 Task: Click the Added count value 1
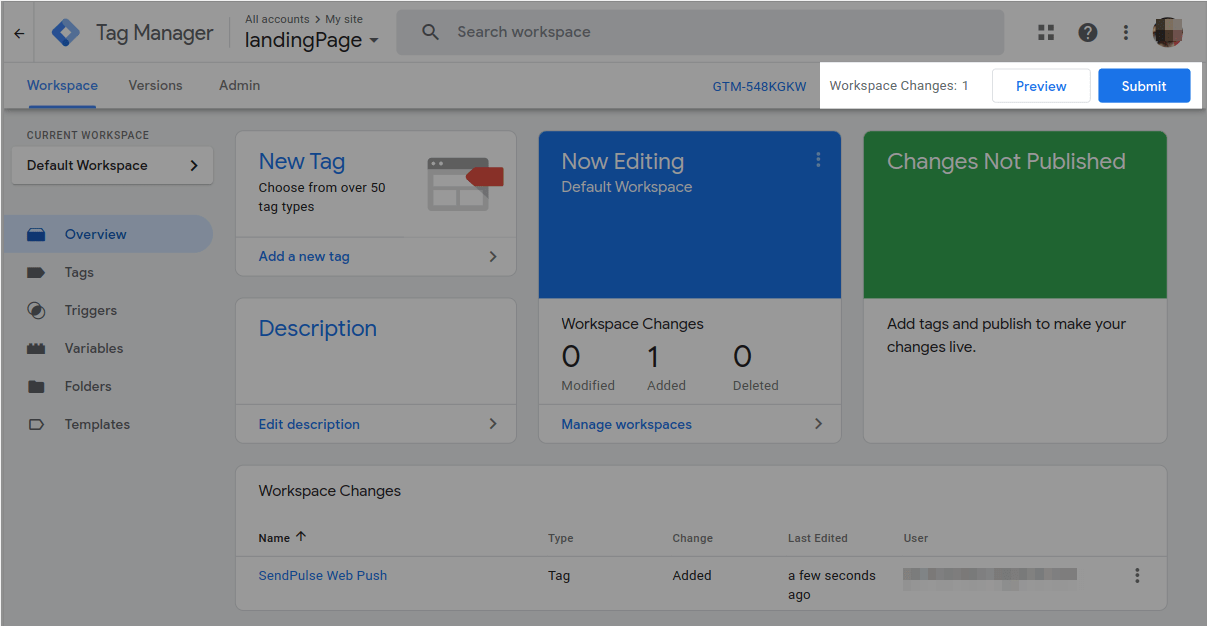[654, 357]
